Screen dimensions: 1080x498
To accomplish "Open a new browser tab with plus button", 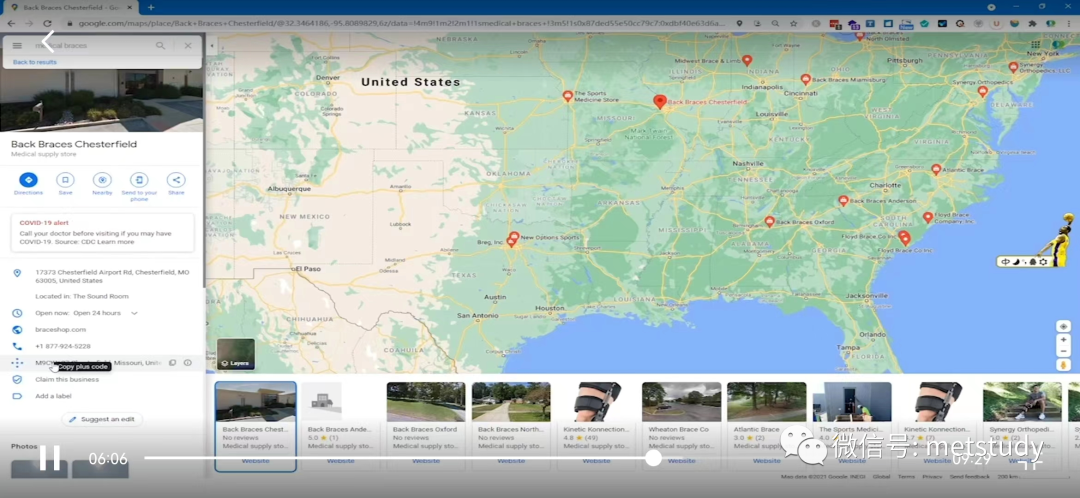I will tap(151, 7).
